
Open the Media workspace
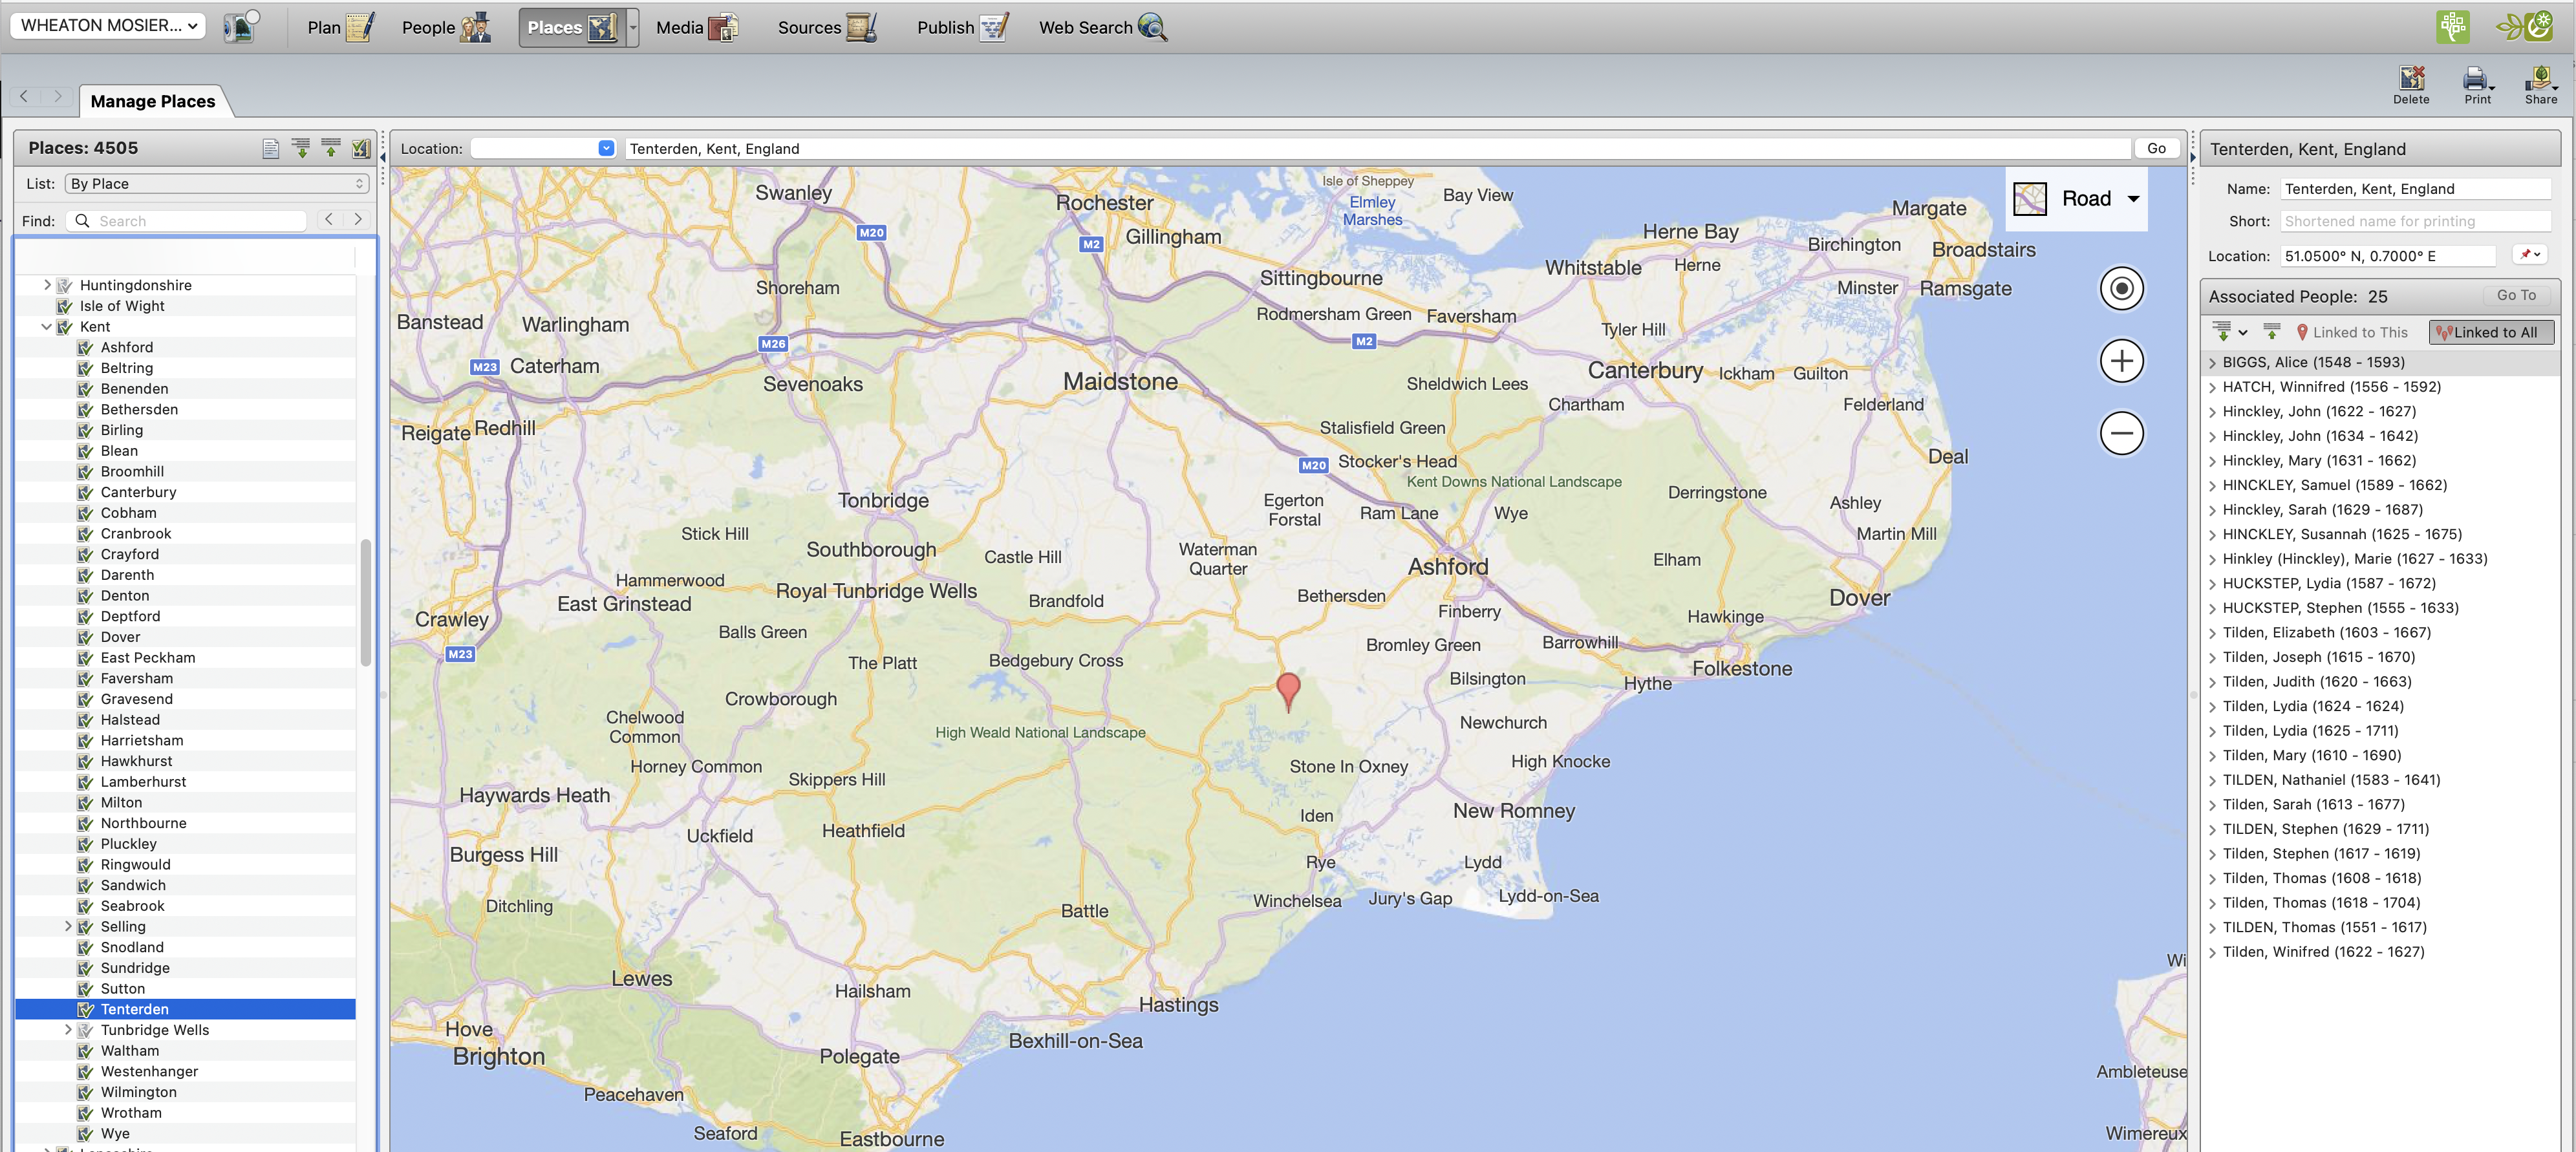696,27
